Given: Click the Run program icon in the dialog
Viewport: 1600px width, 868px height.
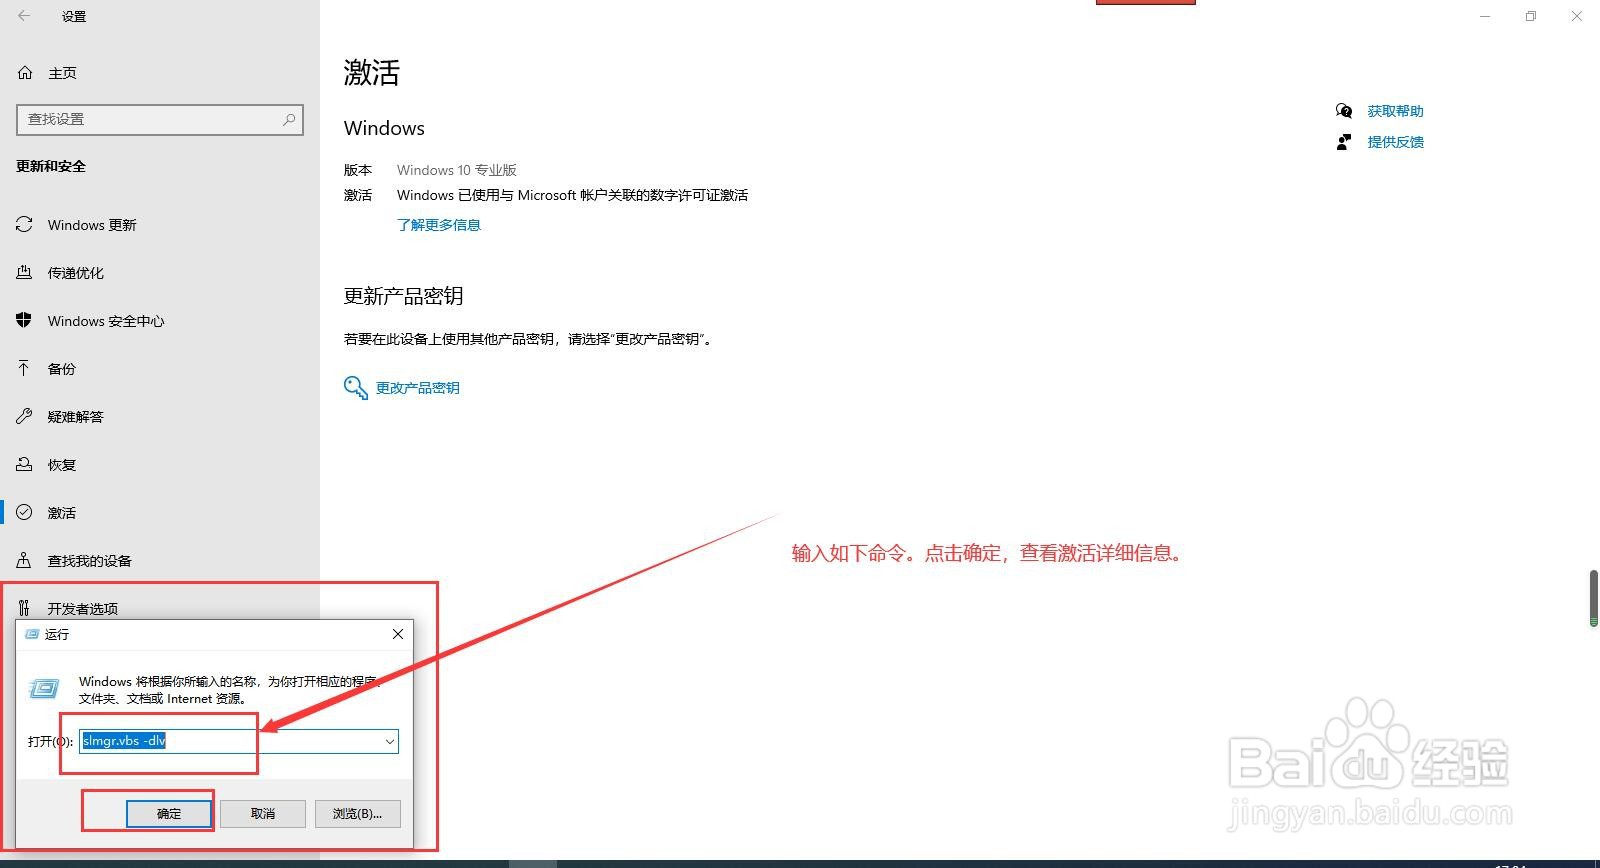Looking at the screenshot, I should (44, 688).
